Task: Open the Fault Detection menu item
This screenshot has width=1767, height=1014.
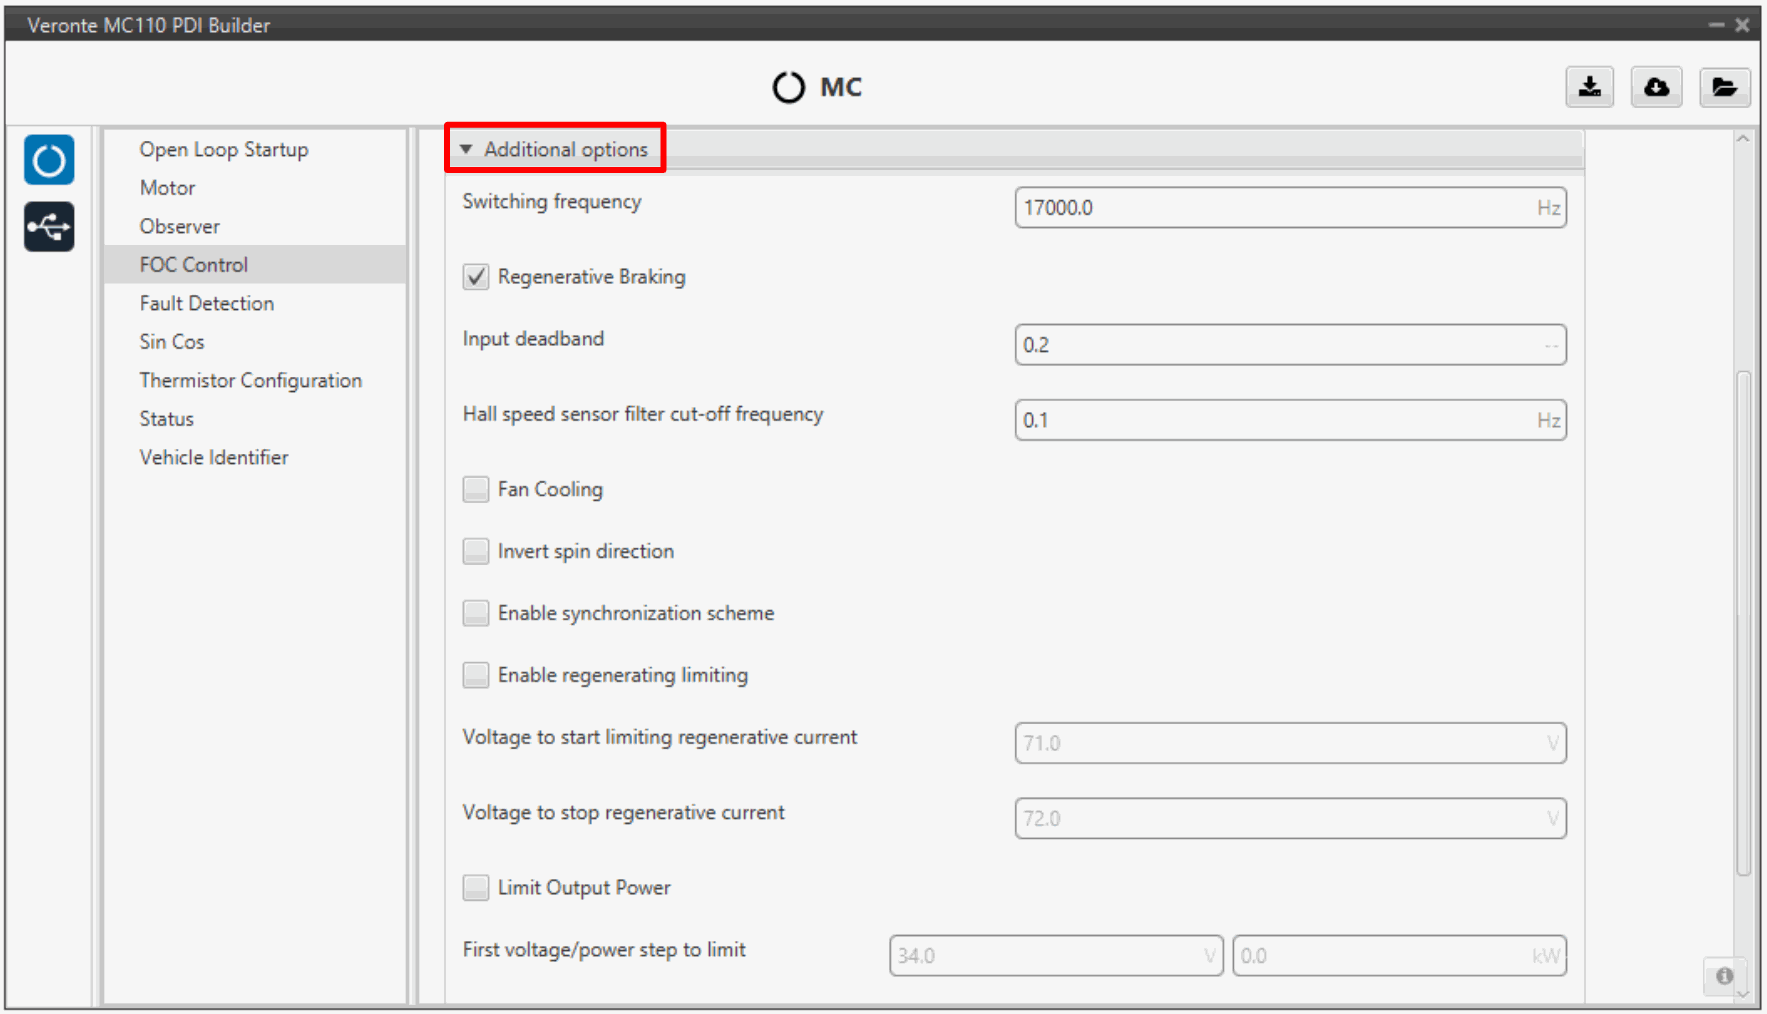Action: click(x=206, y=303)
